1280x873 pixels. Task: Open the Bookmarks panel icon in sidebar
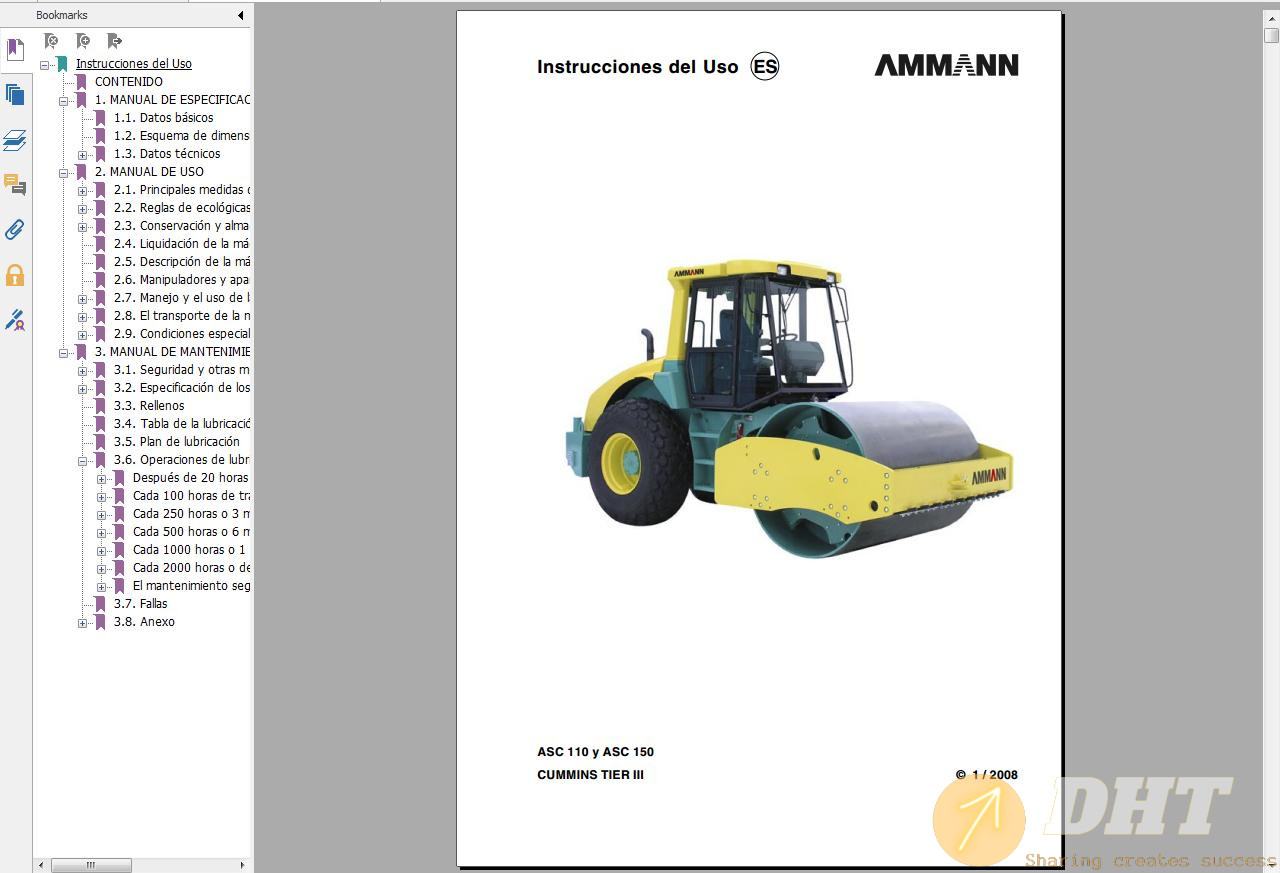pyautogui.click(x=15, y=49)
